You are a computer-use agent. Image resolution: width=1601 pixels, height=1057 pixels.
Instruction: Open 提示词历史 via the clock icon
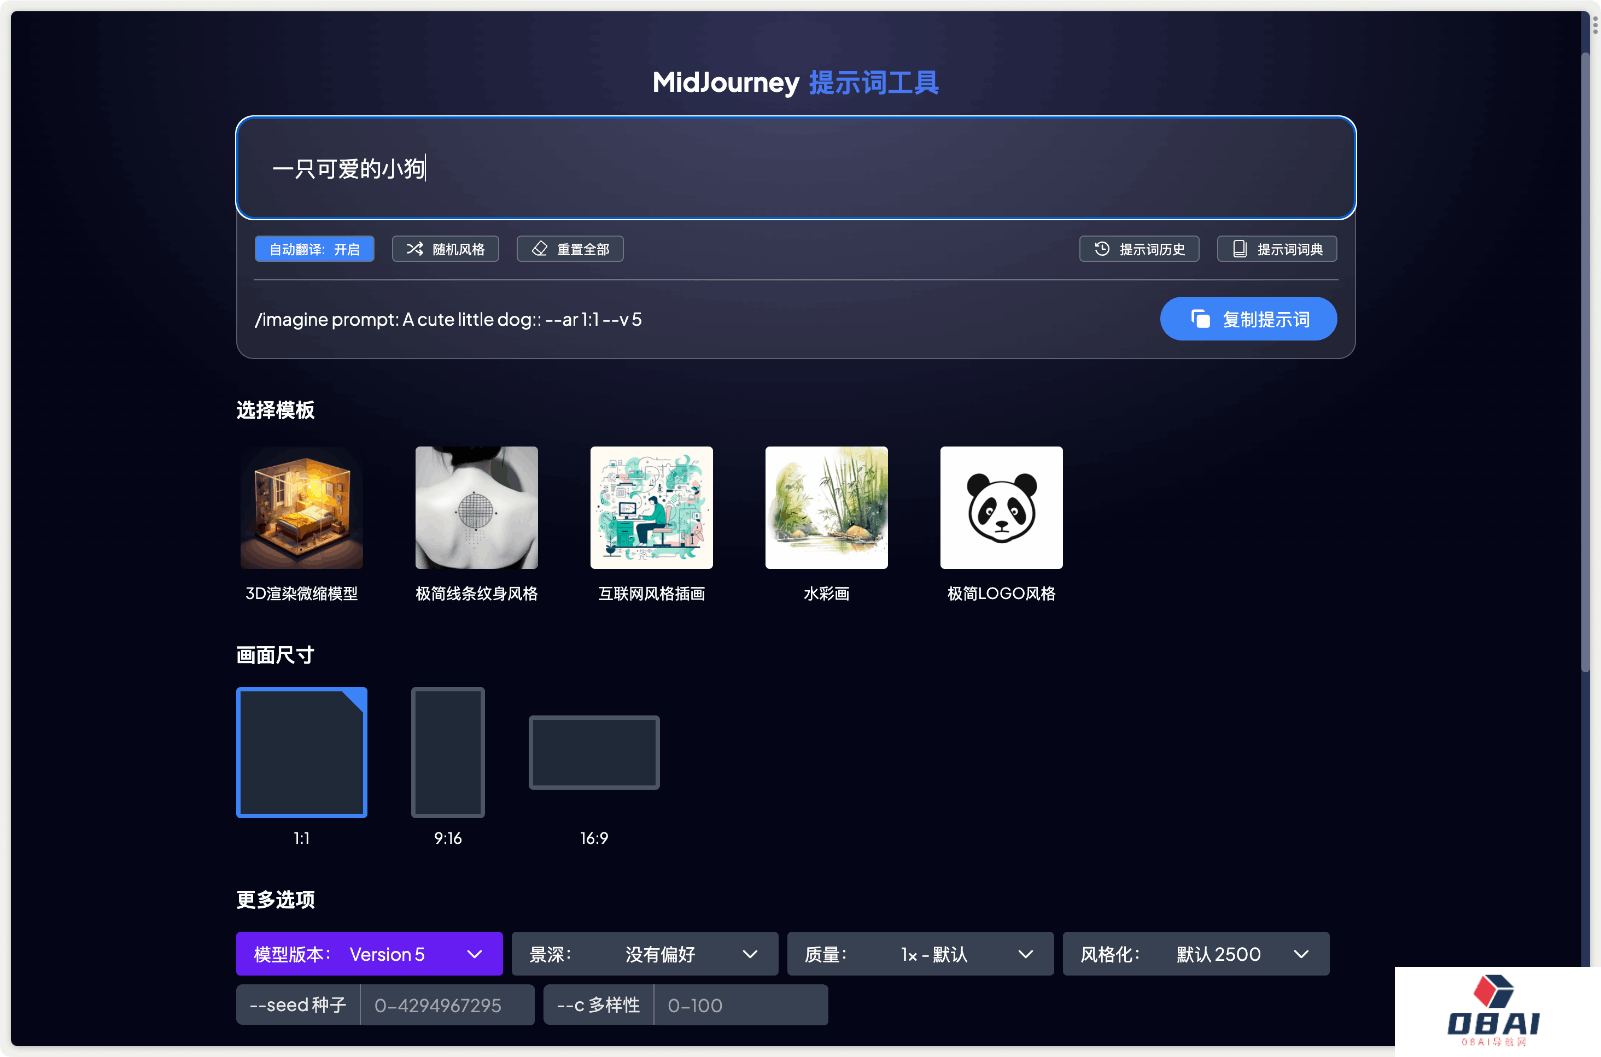pos(1103,248)
